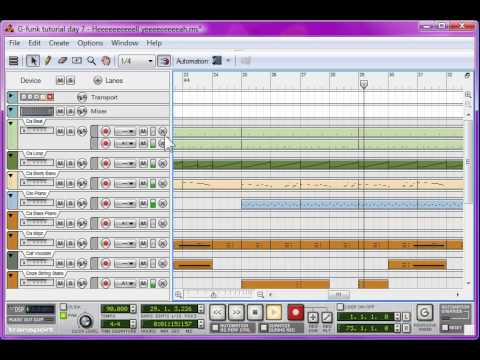Toggle the Click metronome checkbox
Image resolution: width=480 pixels, height=360 pixels.
[x=63, y=307]
